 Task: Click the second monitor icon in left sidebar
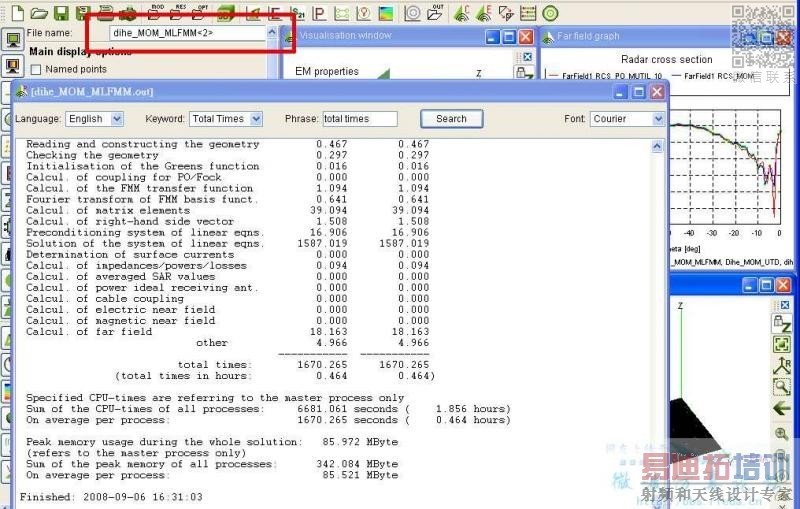13,65
